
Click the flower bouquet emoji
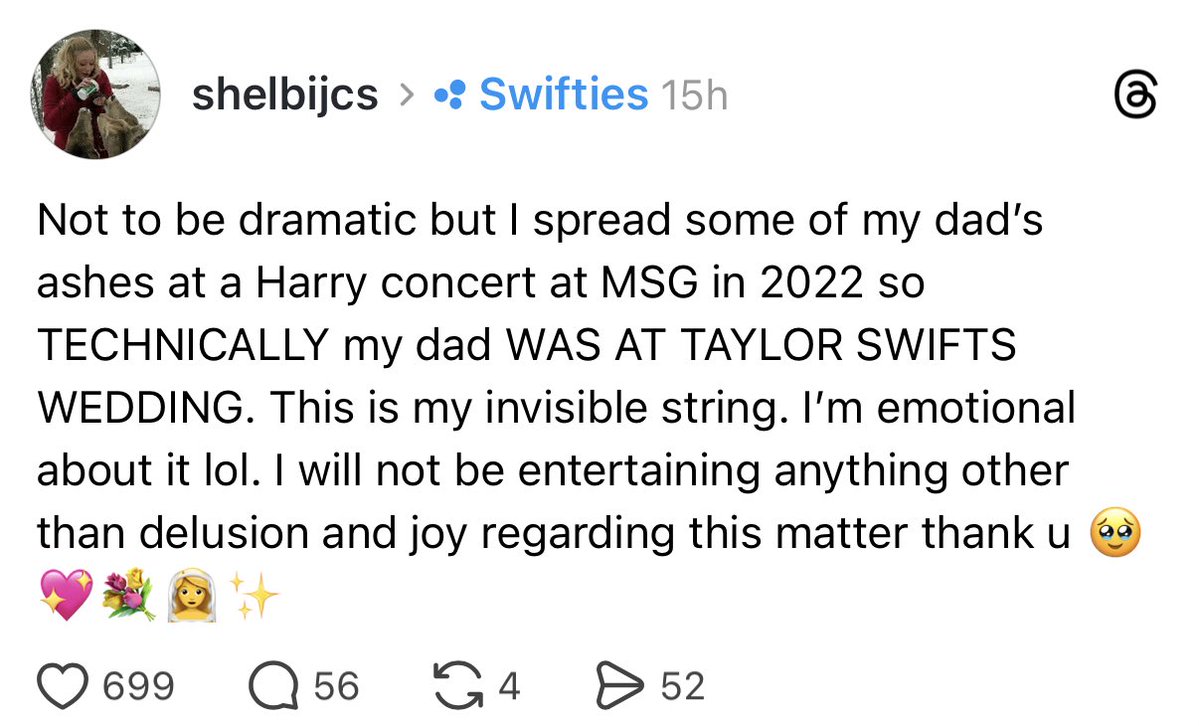coord(129,594)
